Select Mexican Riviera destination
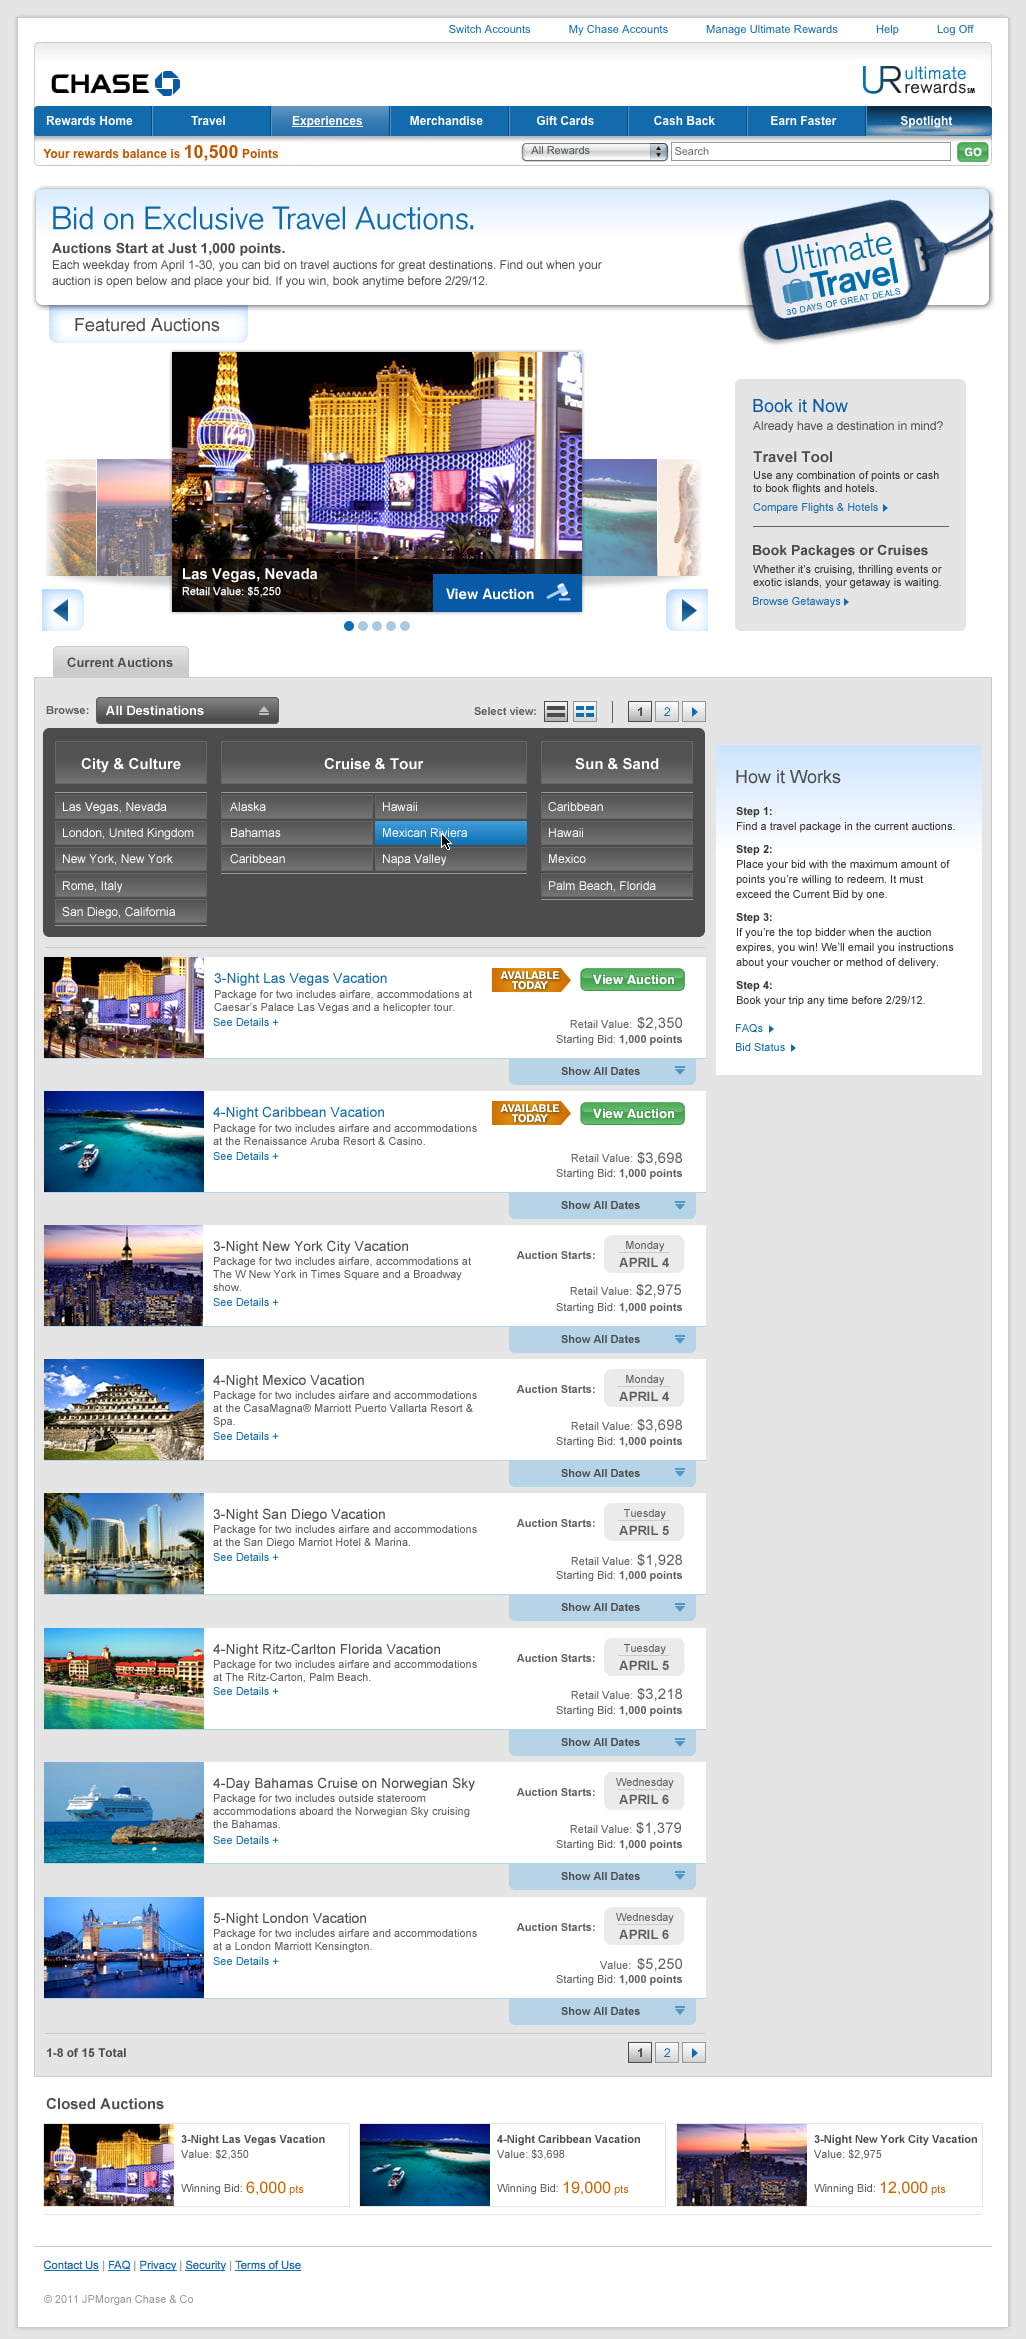This screenshot has height=2339, width=1026. [450, 833]
